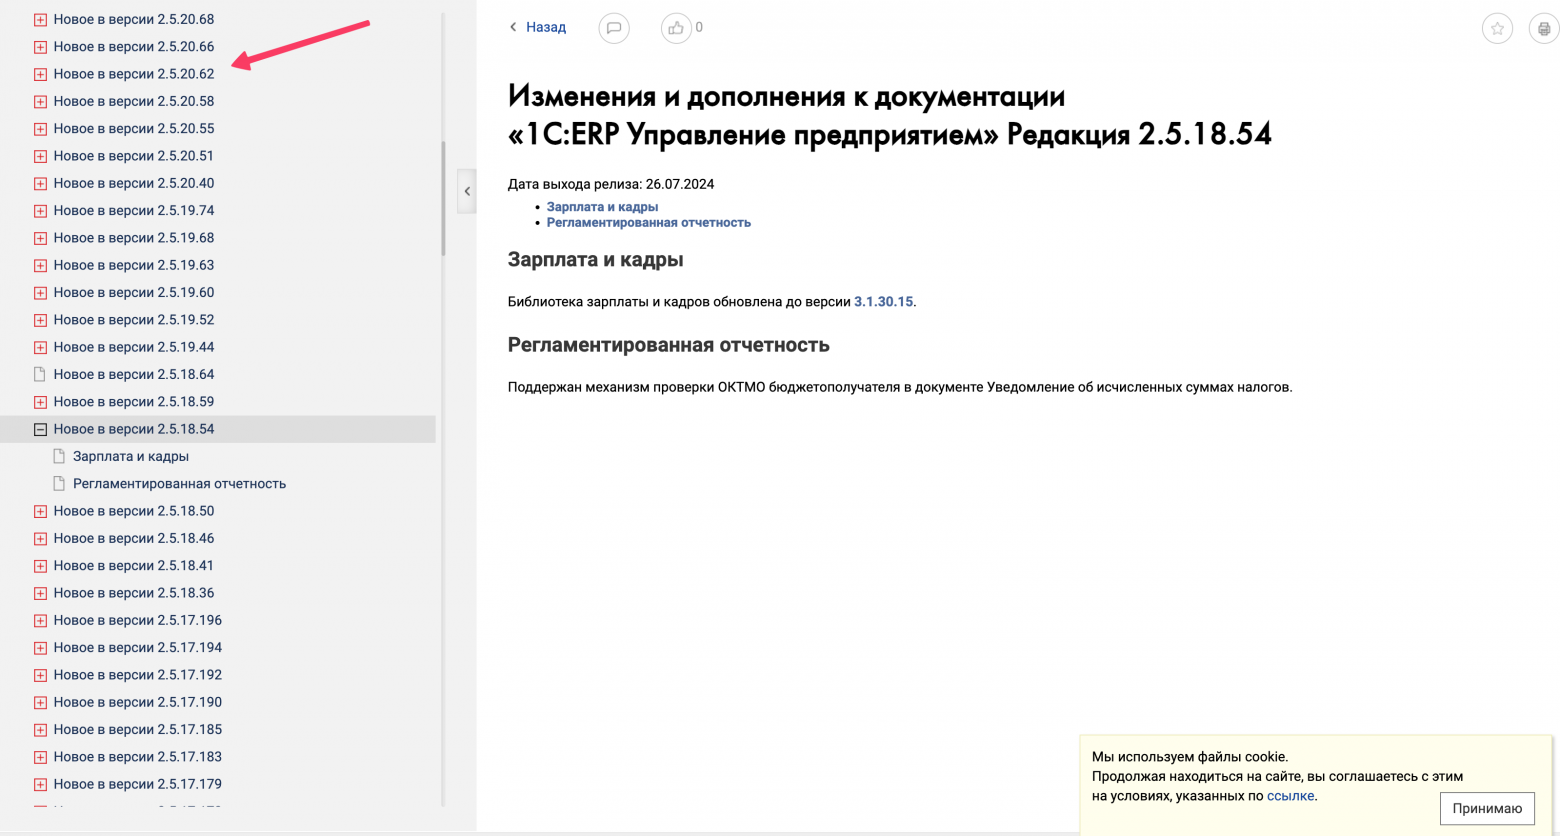Expand Новое в версии 2.5.17.190 plus icon
Screen dimensions: 1560x836
pyautogui.click(x=40, y=703)
